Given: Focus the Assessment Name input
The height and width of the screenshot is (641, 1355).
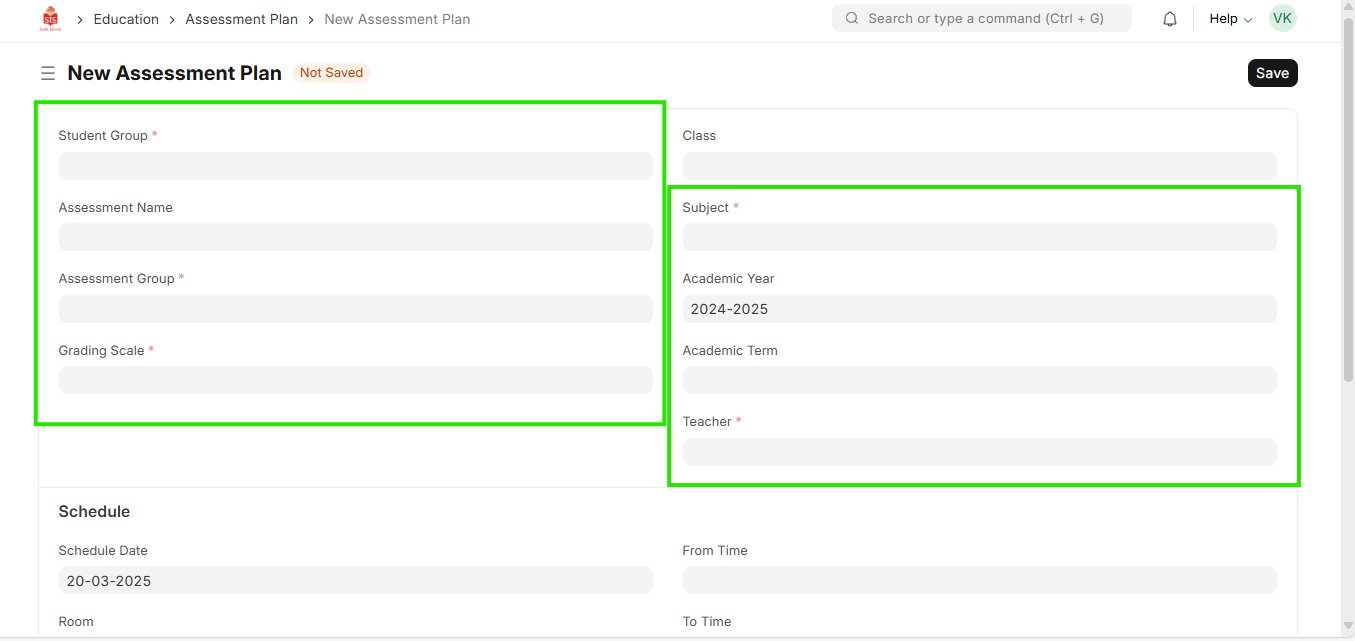Looking at the screenshot, I should point(355,237).
